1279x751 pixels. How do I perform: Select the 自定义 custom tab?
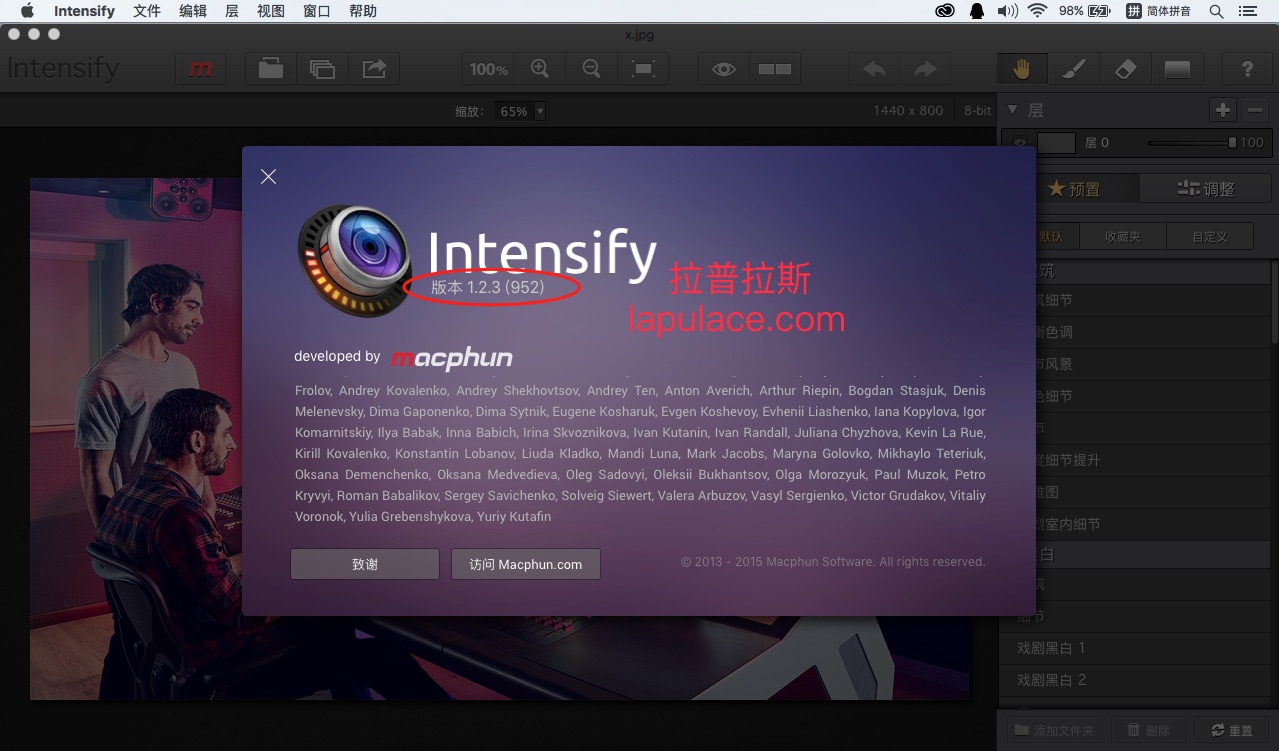coord(1209,237)
